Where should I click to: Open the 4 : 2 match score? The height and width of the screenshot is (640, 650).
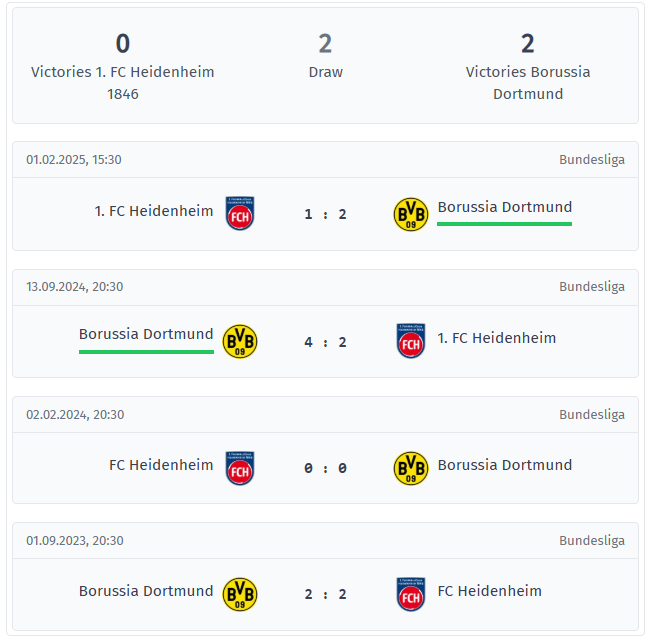(x=326, y=342)
